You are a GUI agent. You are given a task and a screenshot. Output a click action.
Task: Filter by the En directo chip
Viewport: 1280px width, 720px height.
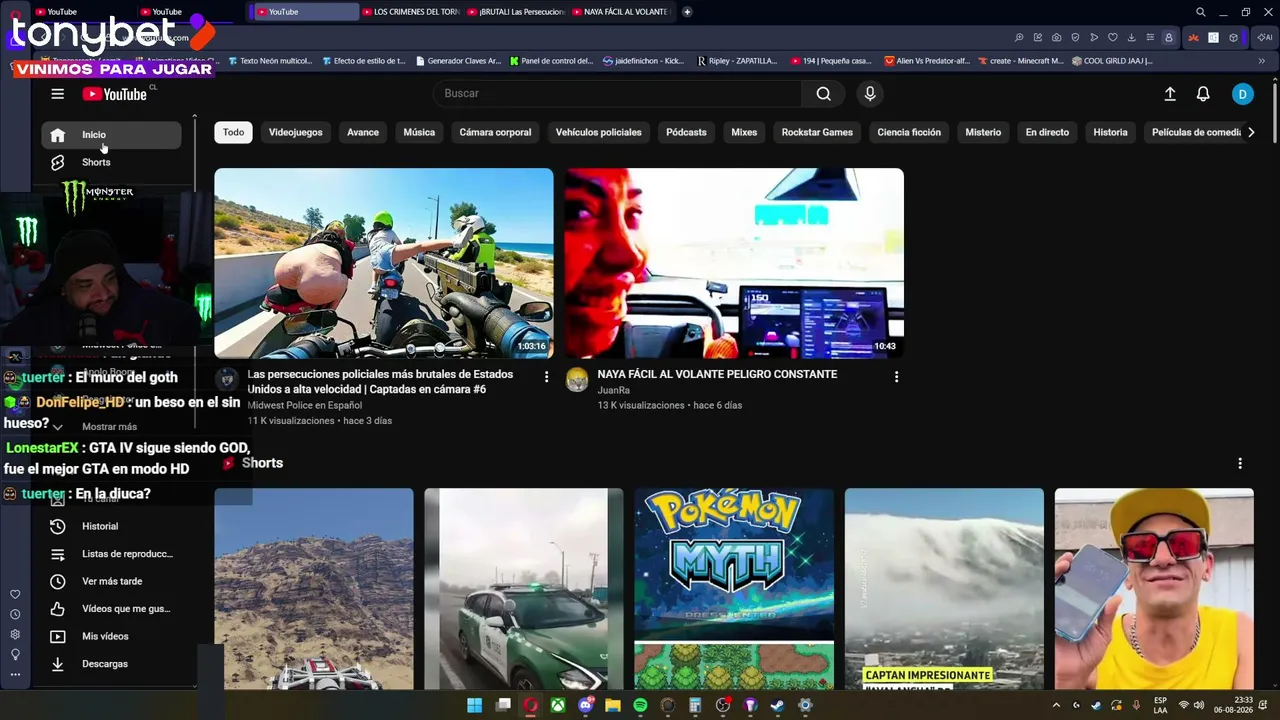point(1047,132)
